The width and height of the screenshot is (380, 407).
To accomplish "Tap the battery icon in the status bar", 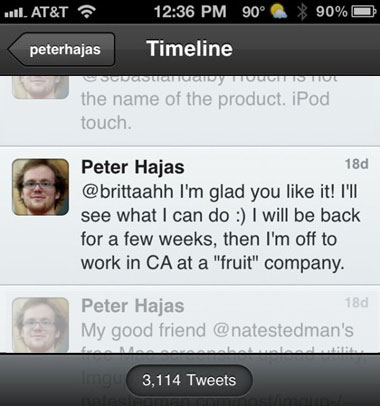I will click(x=364, y=12).
